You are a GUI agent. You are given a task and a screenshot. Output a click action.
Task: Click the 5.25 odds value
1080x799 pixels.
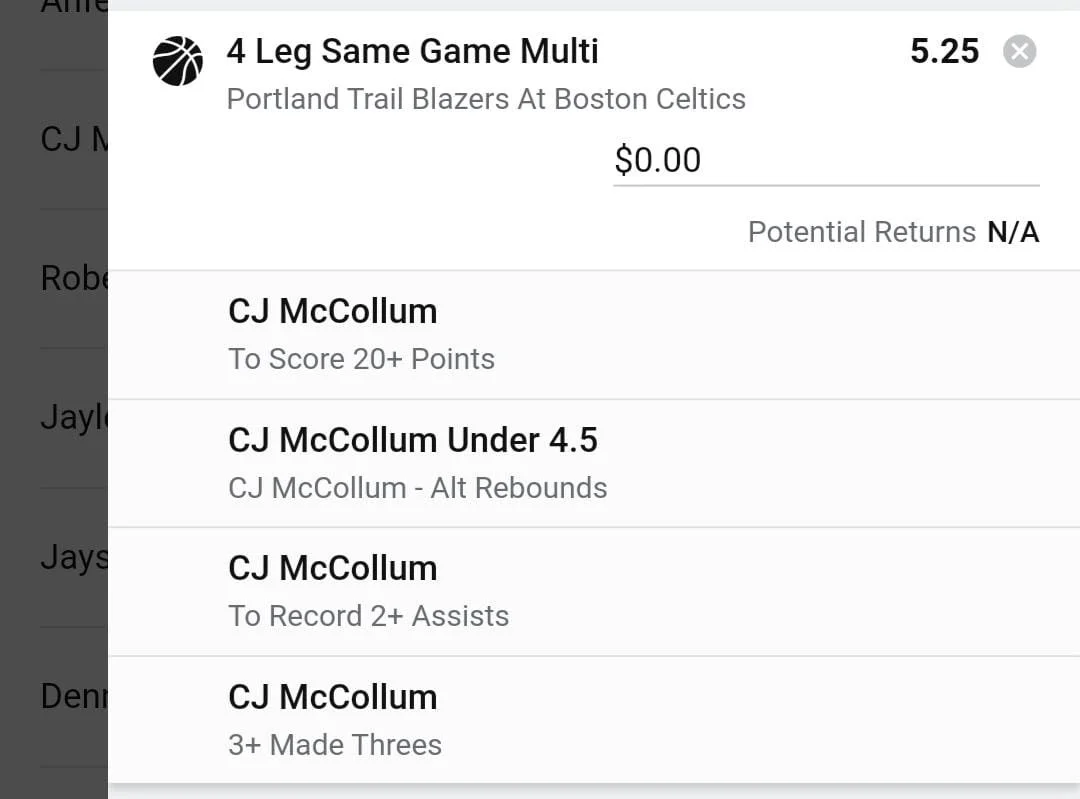pyautogui.click(x=944, y=51)
